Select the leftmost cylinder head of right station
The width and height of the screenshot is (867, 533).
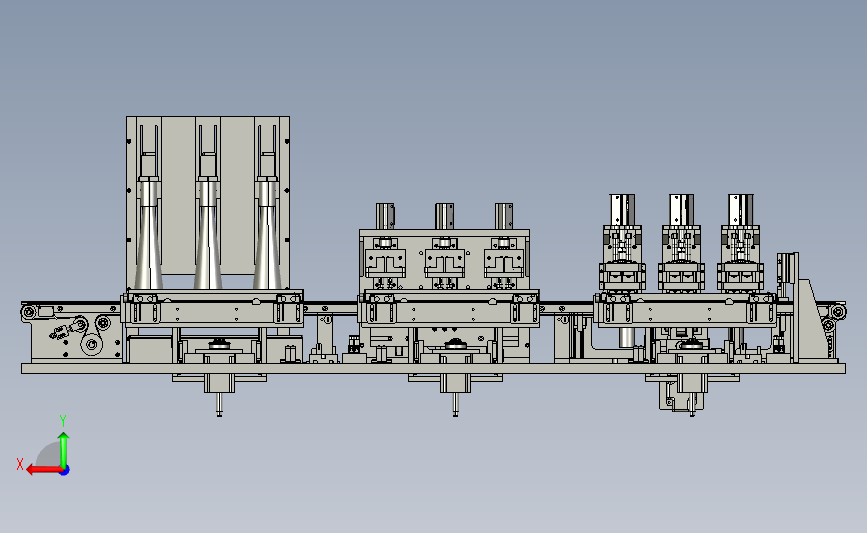tap(622, 210)
